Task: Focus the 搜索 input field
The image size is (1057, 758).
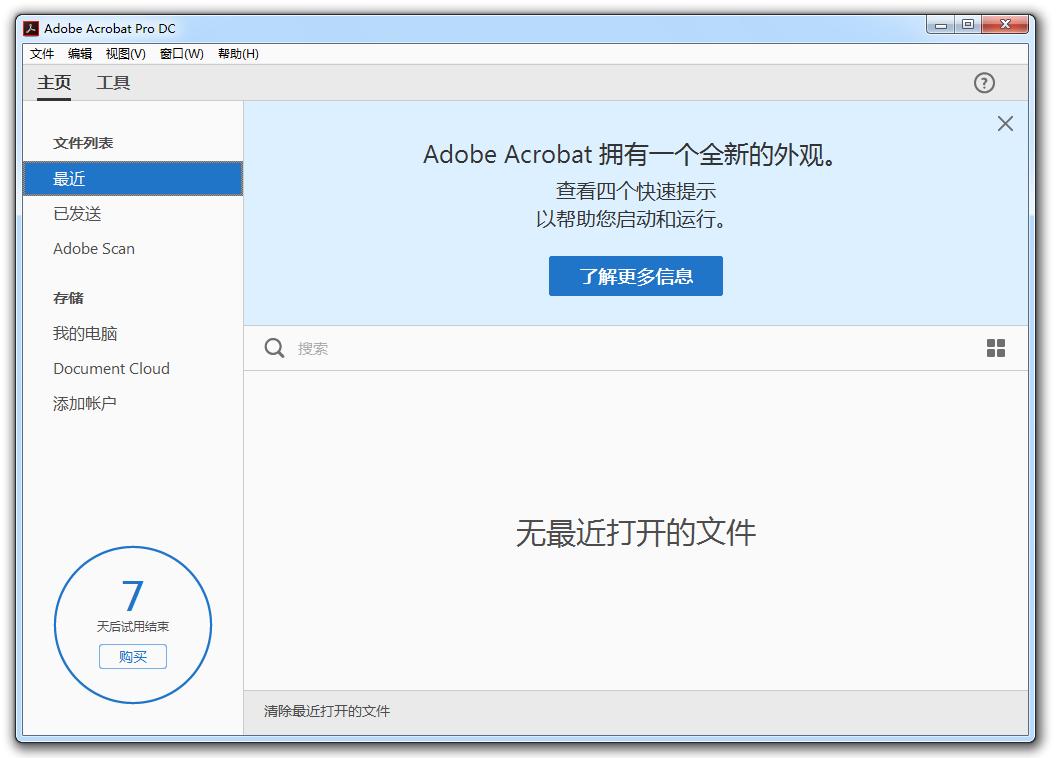Action: pos(634,348)
